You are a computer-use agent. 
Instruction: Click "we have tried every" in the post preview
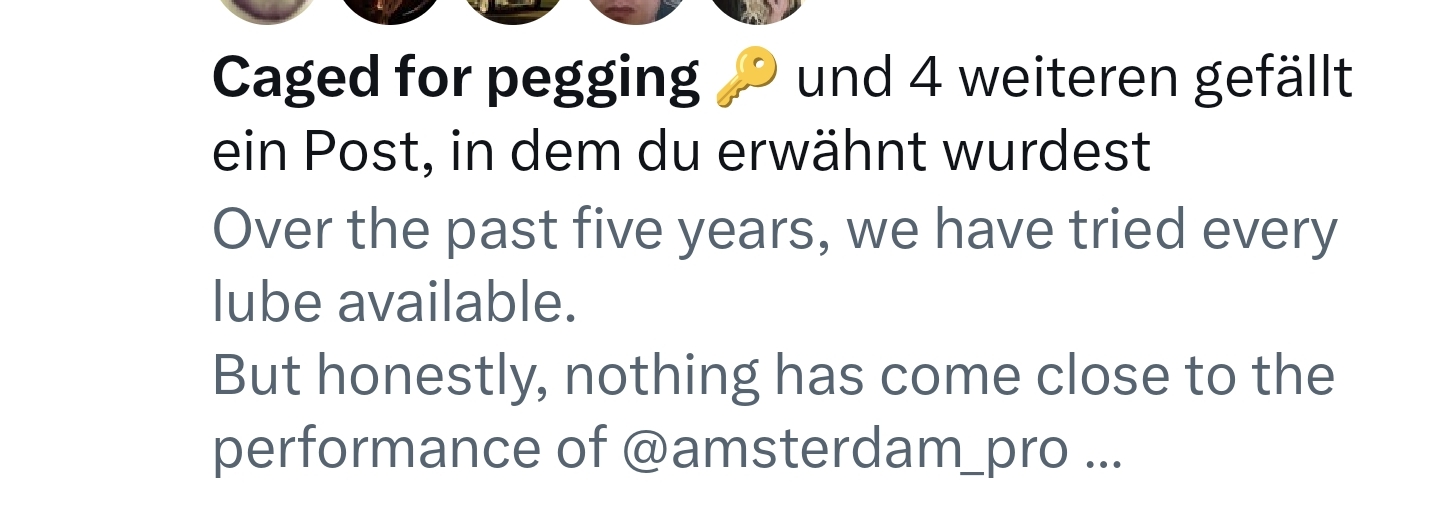pos(1091,230)
